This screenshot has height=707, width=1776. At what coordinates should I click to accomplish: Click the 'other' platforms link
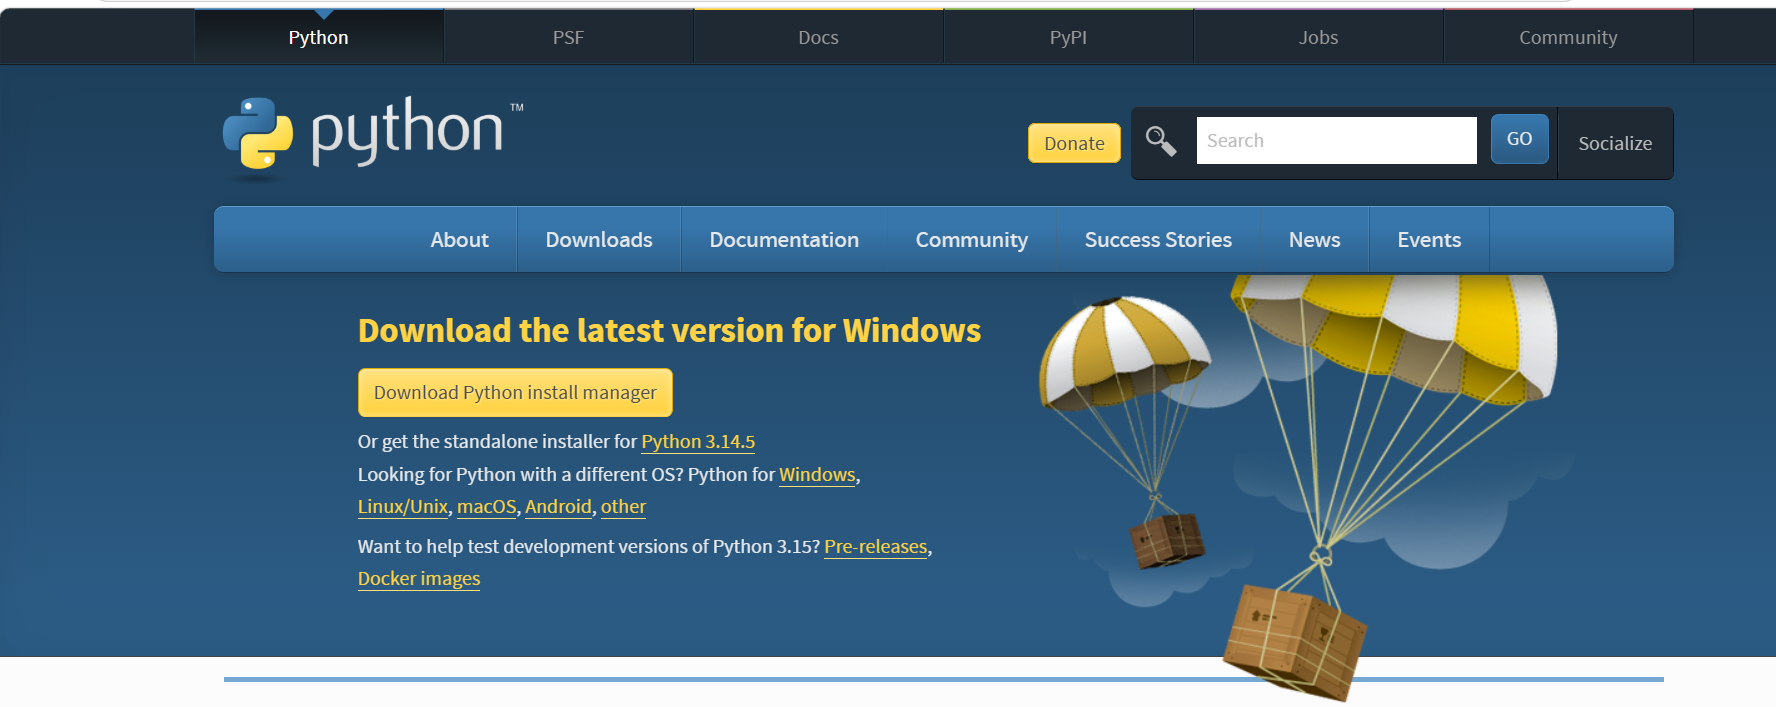[x=623, y=507]
